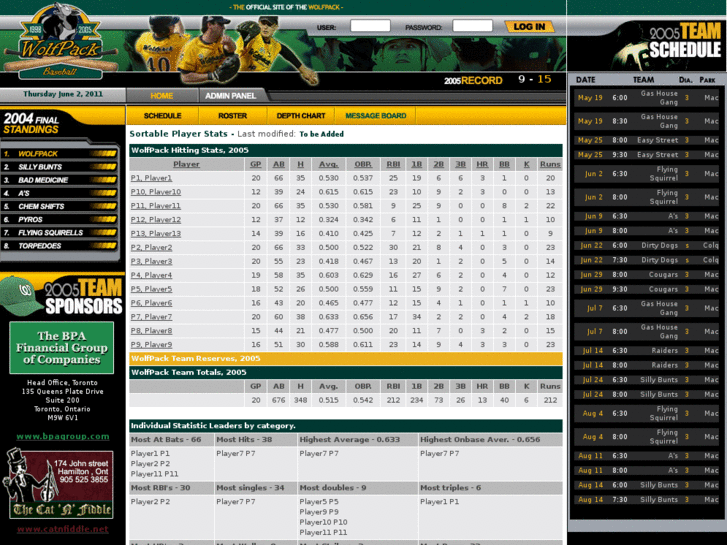The image size is (727, 545).
Task: Sort hitting stats by H column
Action: (x=300, y=164)
